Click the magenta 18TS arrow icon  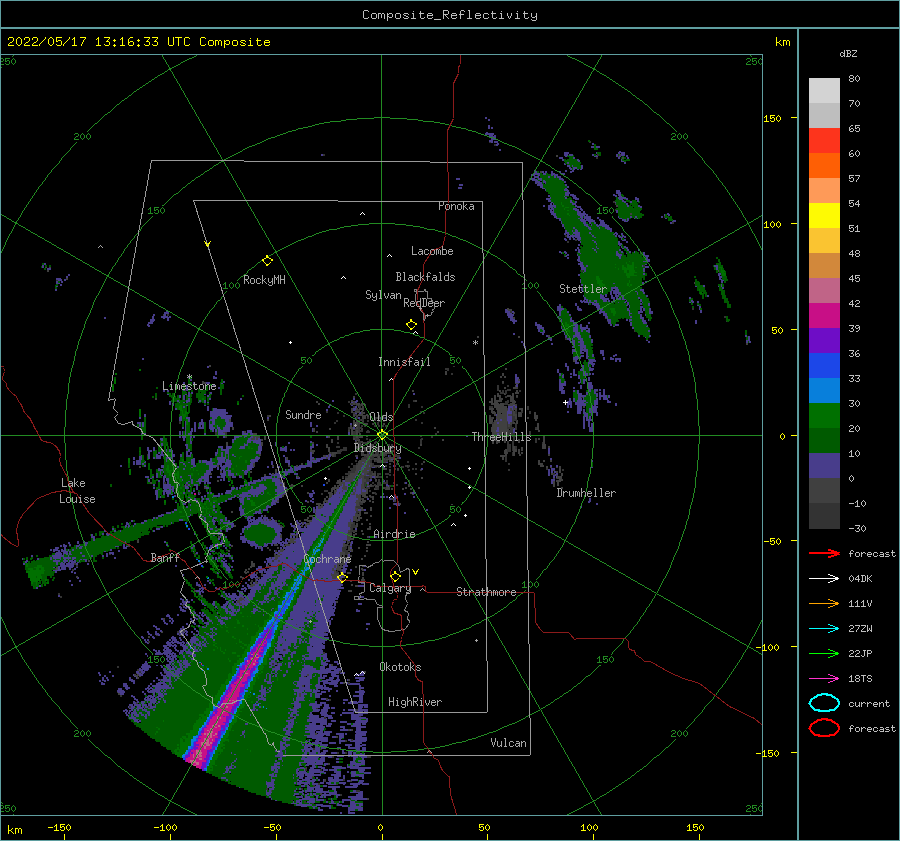coord(824,679)
